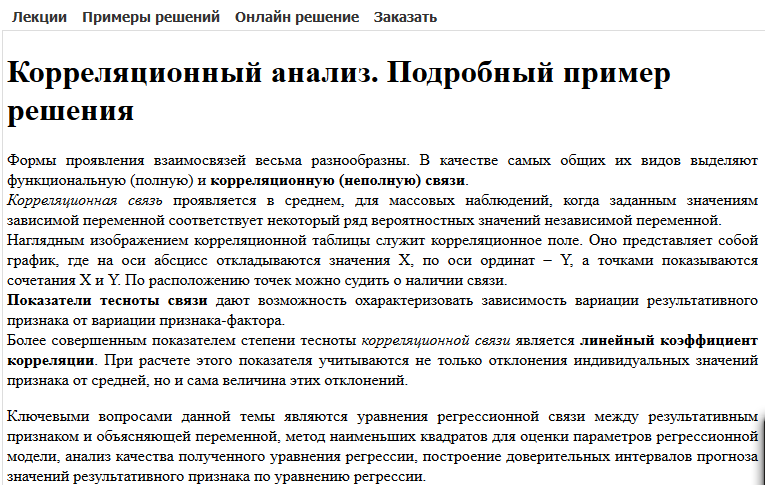The width and height of the screenshot is (765, 485).
Task: Click italic phrase Корреляционная связь at paragraph start
Action: pos(84,201)
